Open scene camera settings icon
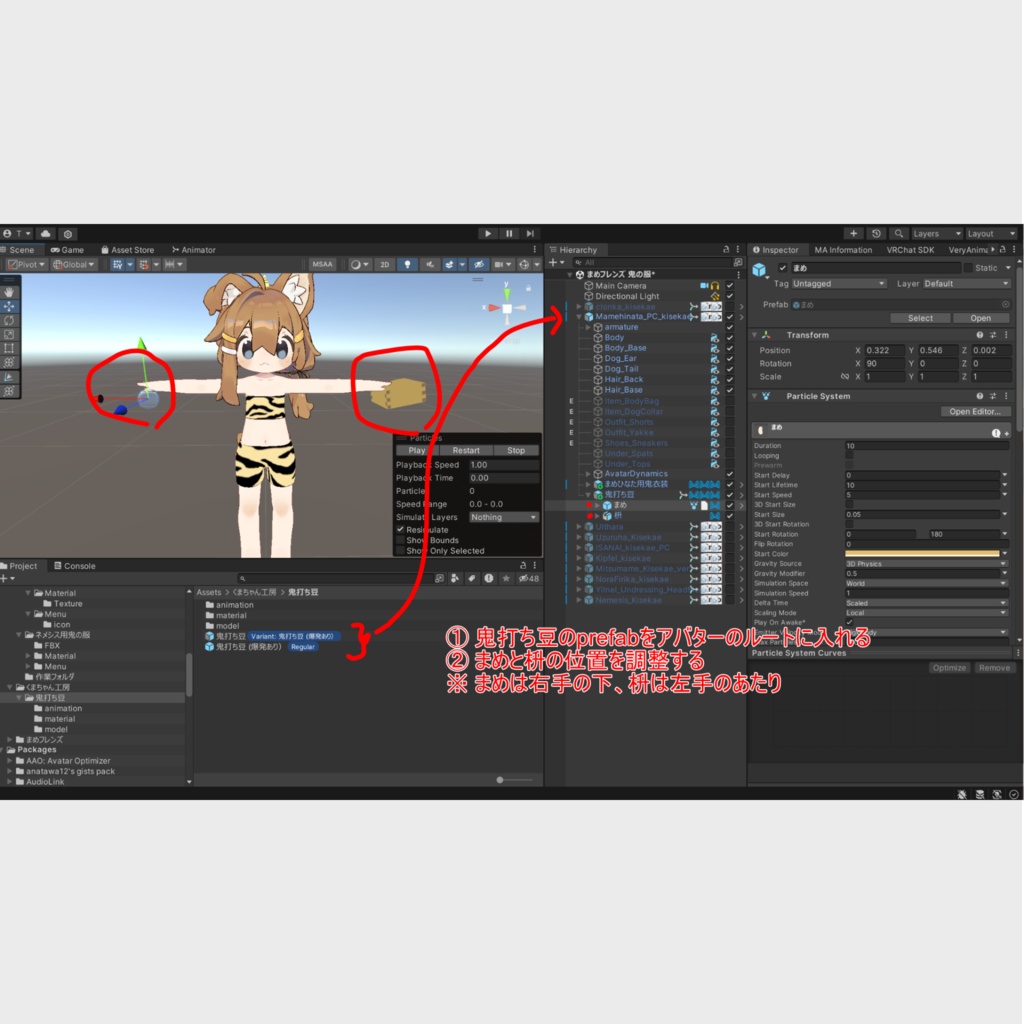Screen dimensions: 1024x1024 click(x=502, y=264)
